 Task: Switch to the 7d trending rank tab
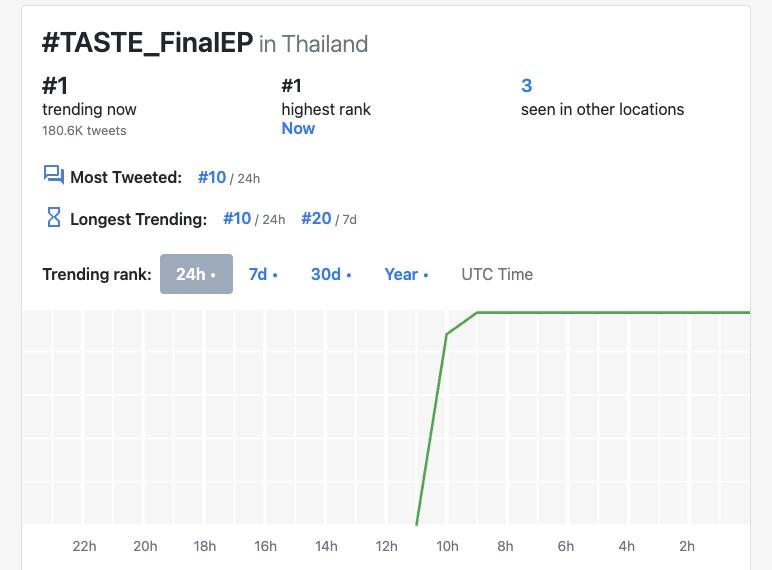(x=263, y=274)
